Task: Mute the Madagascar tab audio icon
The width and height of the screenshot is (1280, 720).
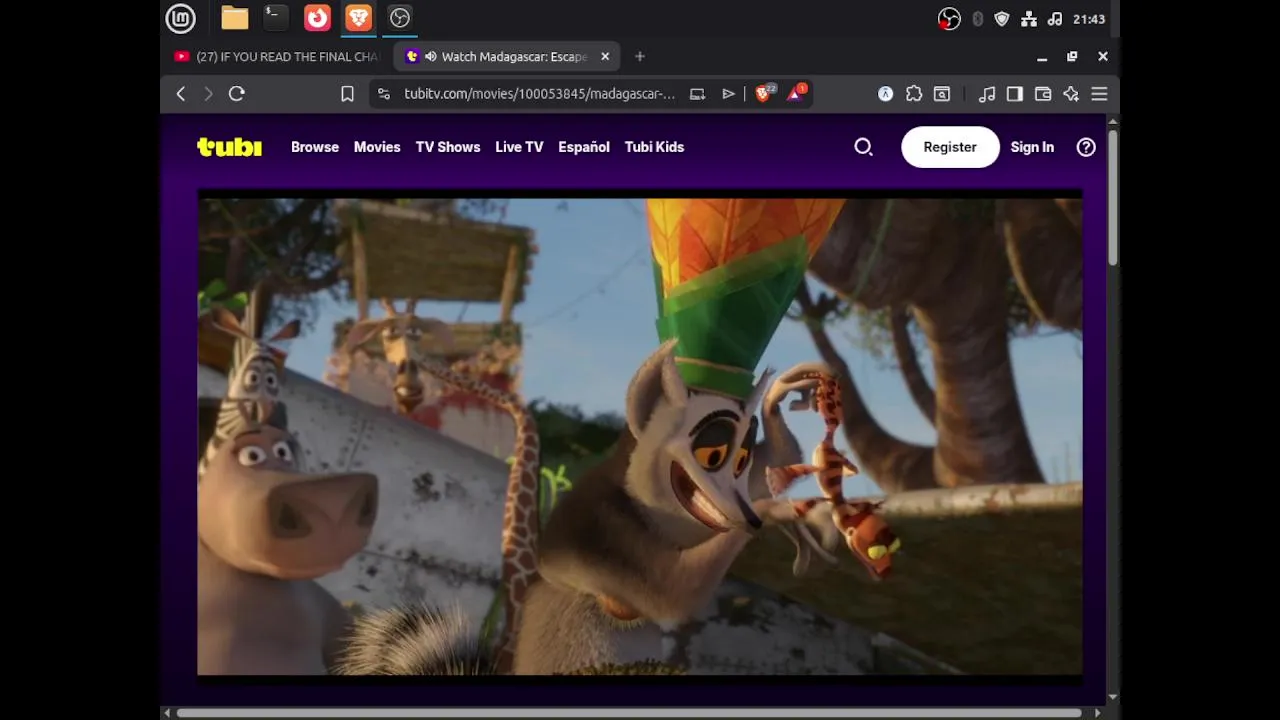Action: pyautogui.click(x=430, y=57)
